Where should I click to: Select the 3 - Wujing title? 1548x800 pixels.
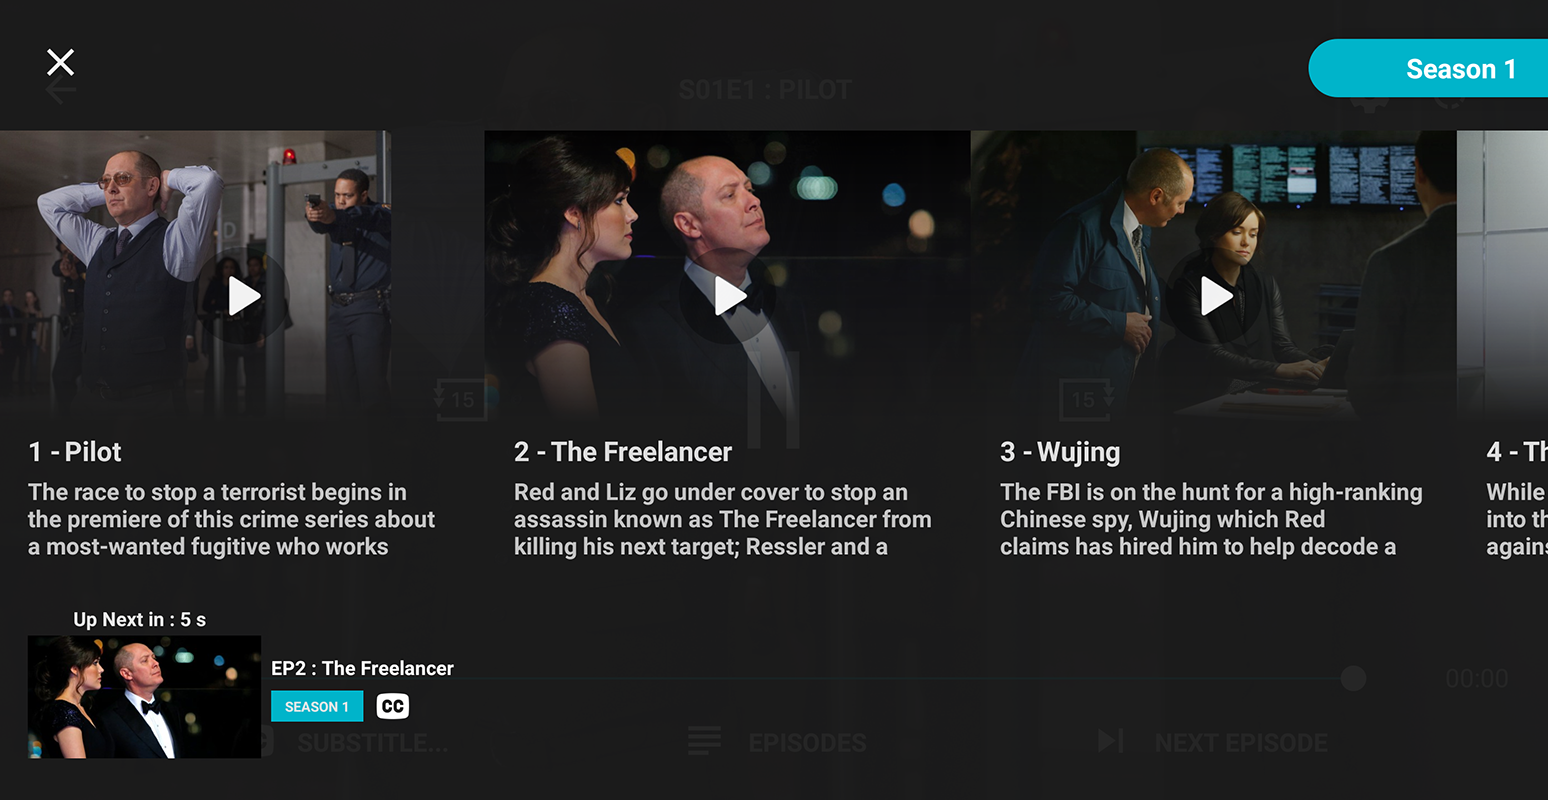(x=1060, y=452)
